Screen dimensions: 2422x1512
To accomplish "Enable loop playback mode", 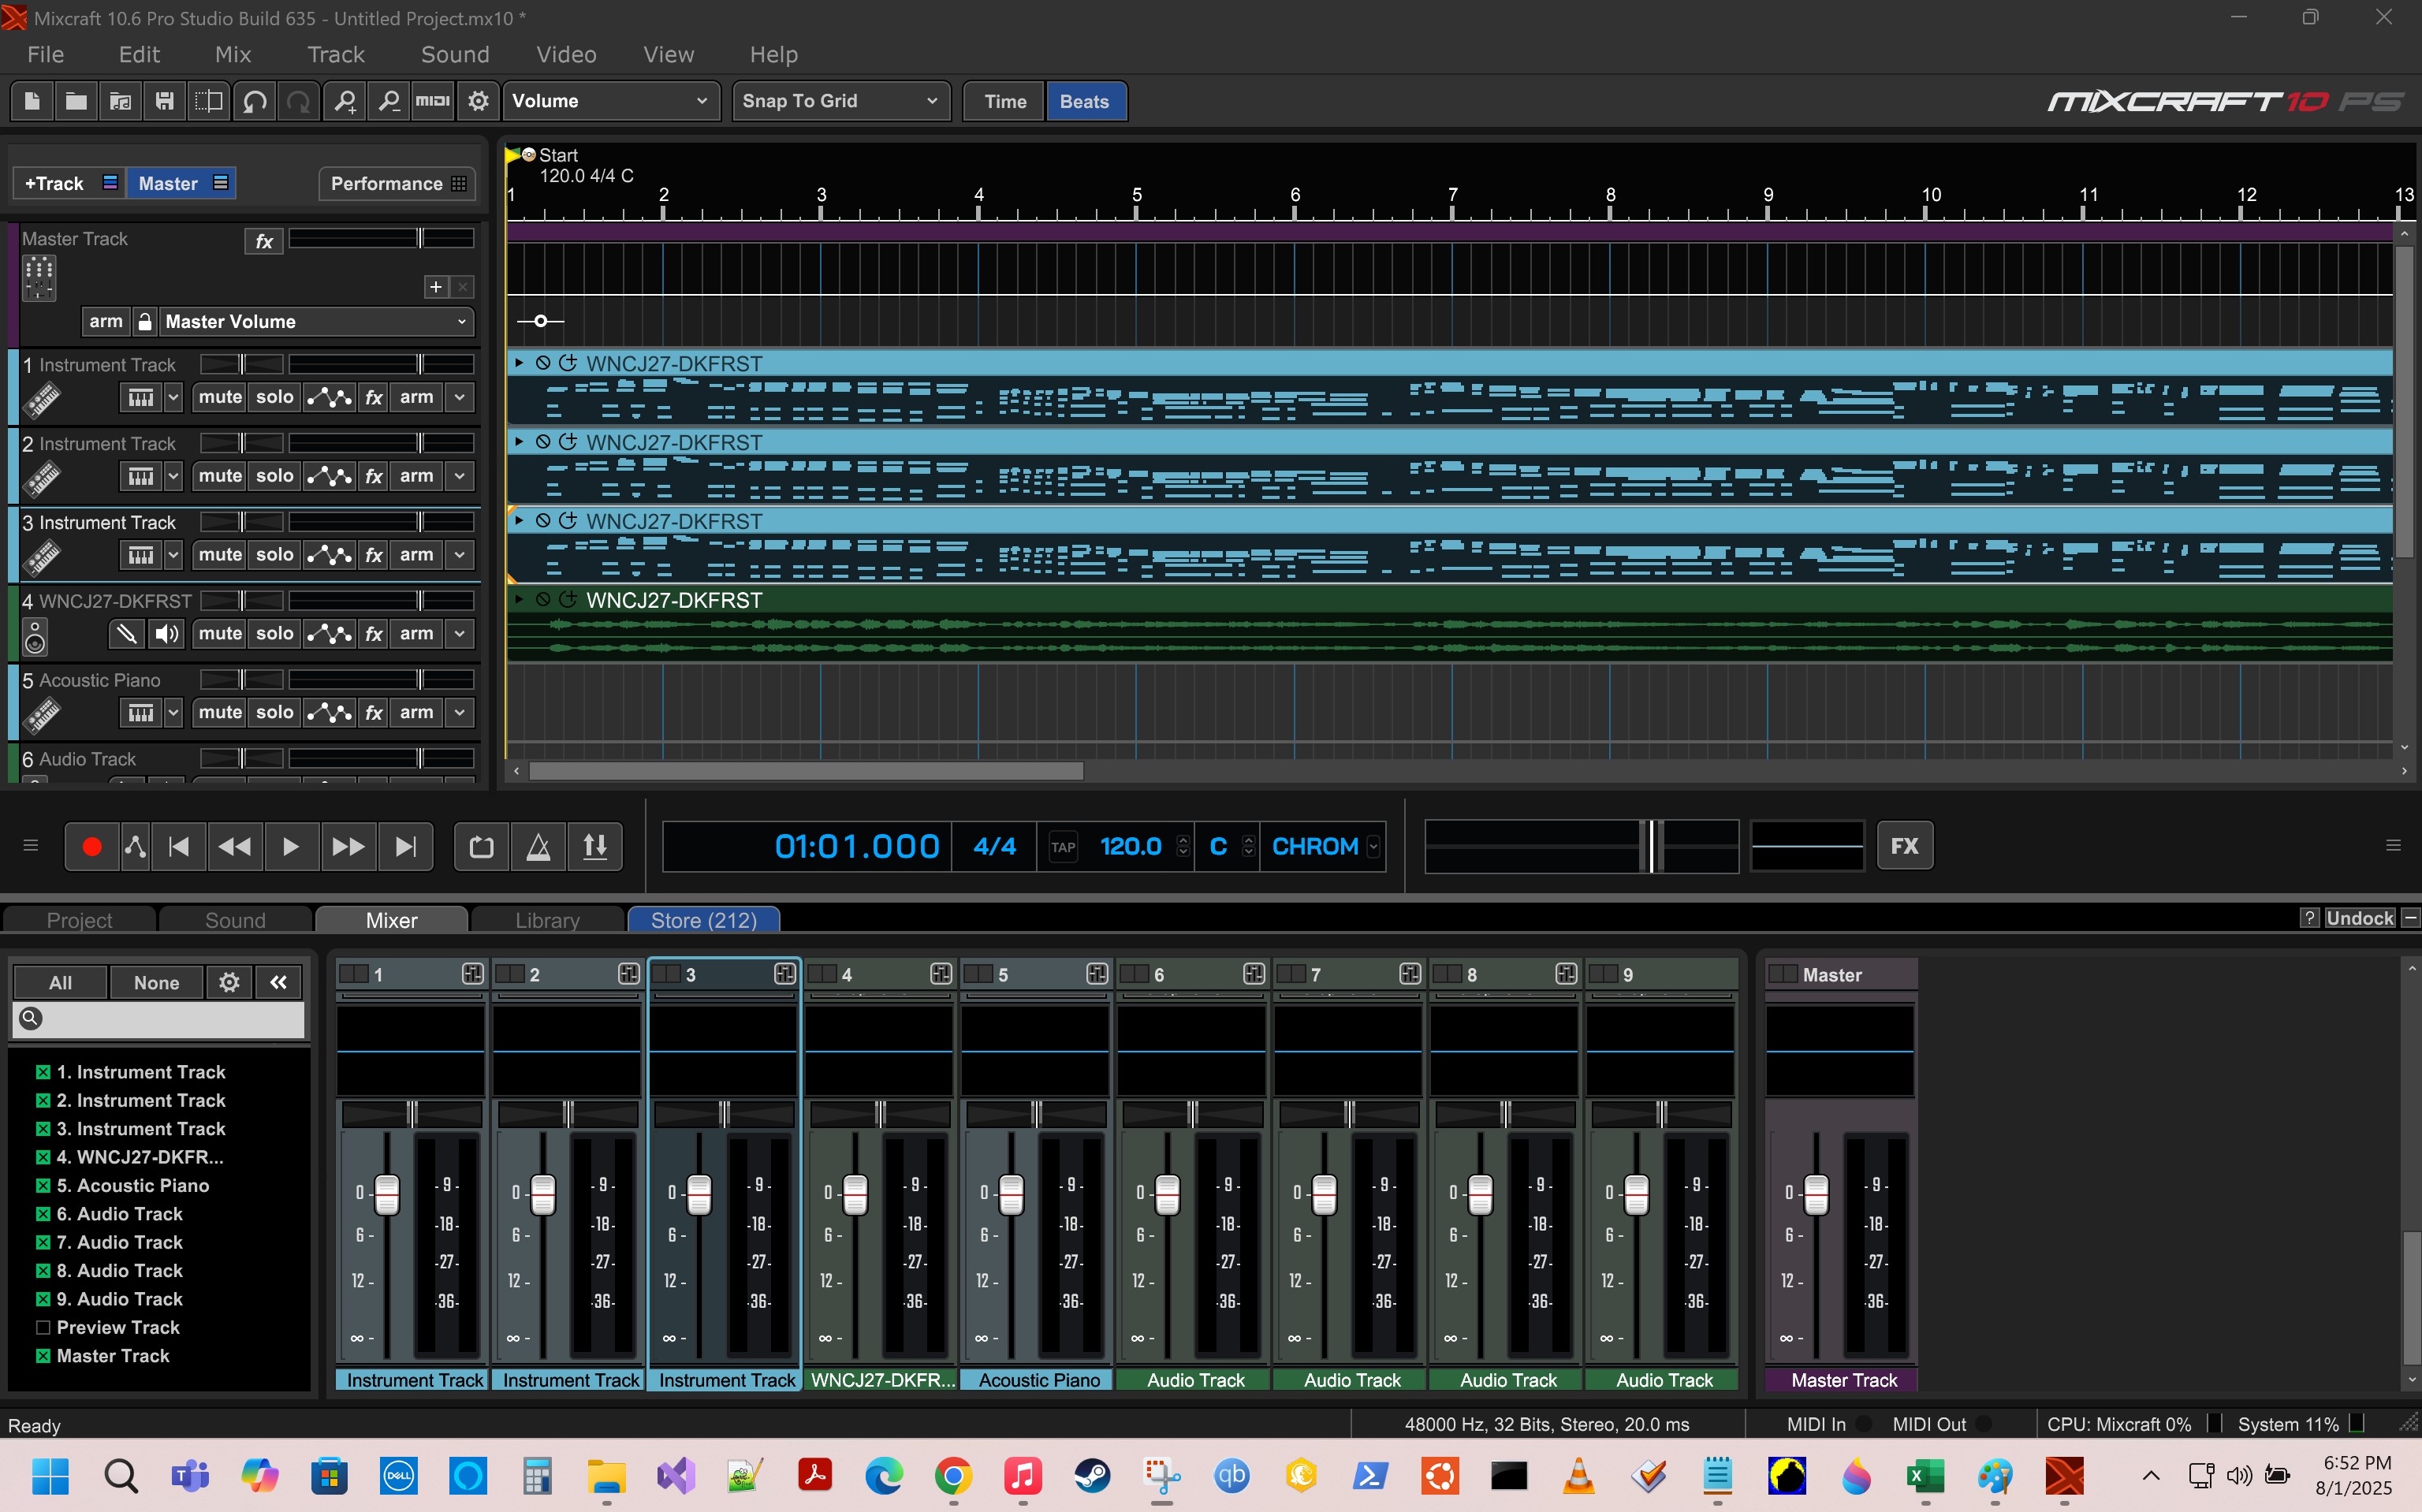I will tap(481, 847).
